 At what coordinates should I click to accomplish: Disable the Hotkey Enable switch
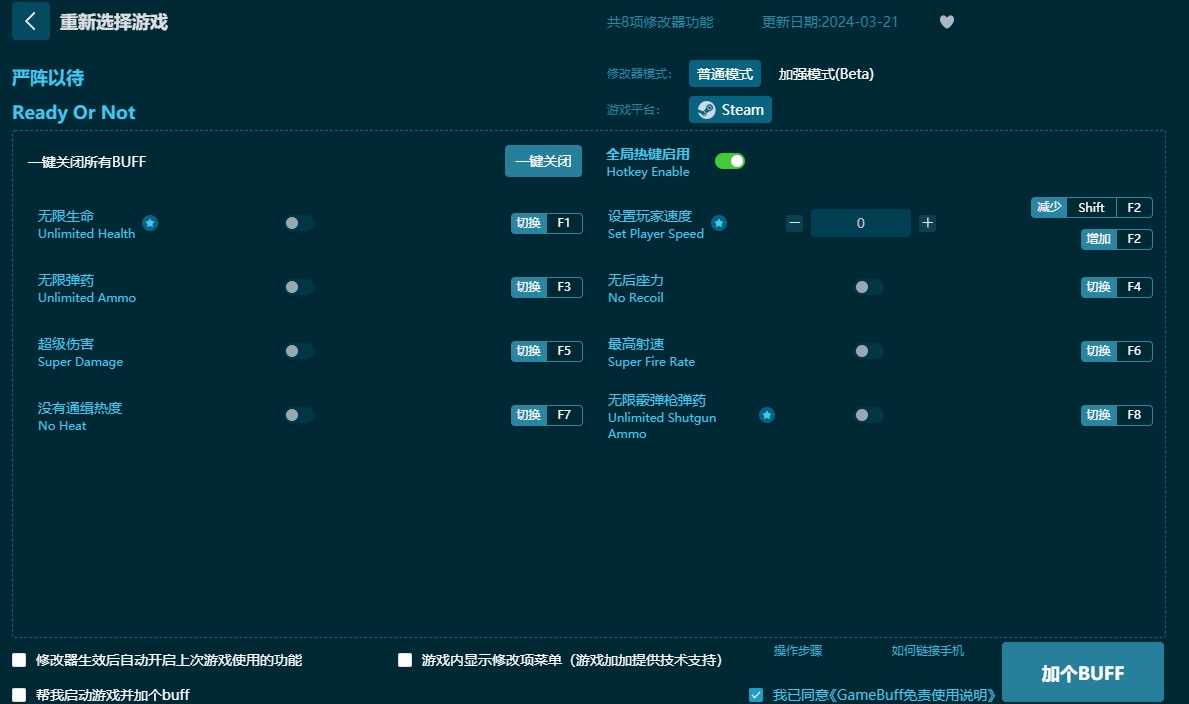click(730, 160)
